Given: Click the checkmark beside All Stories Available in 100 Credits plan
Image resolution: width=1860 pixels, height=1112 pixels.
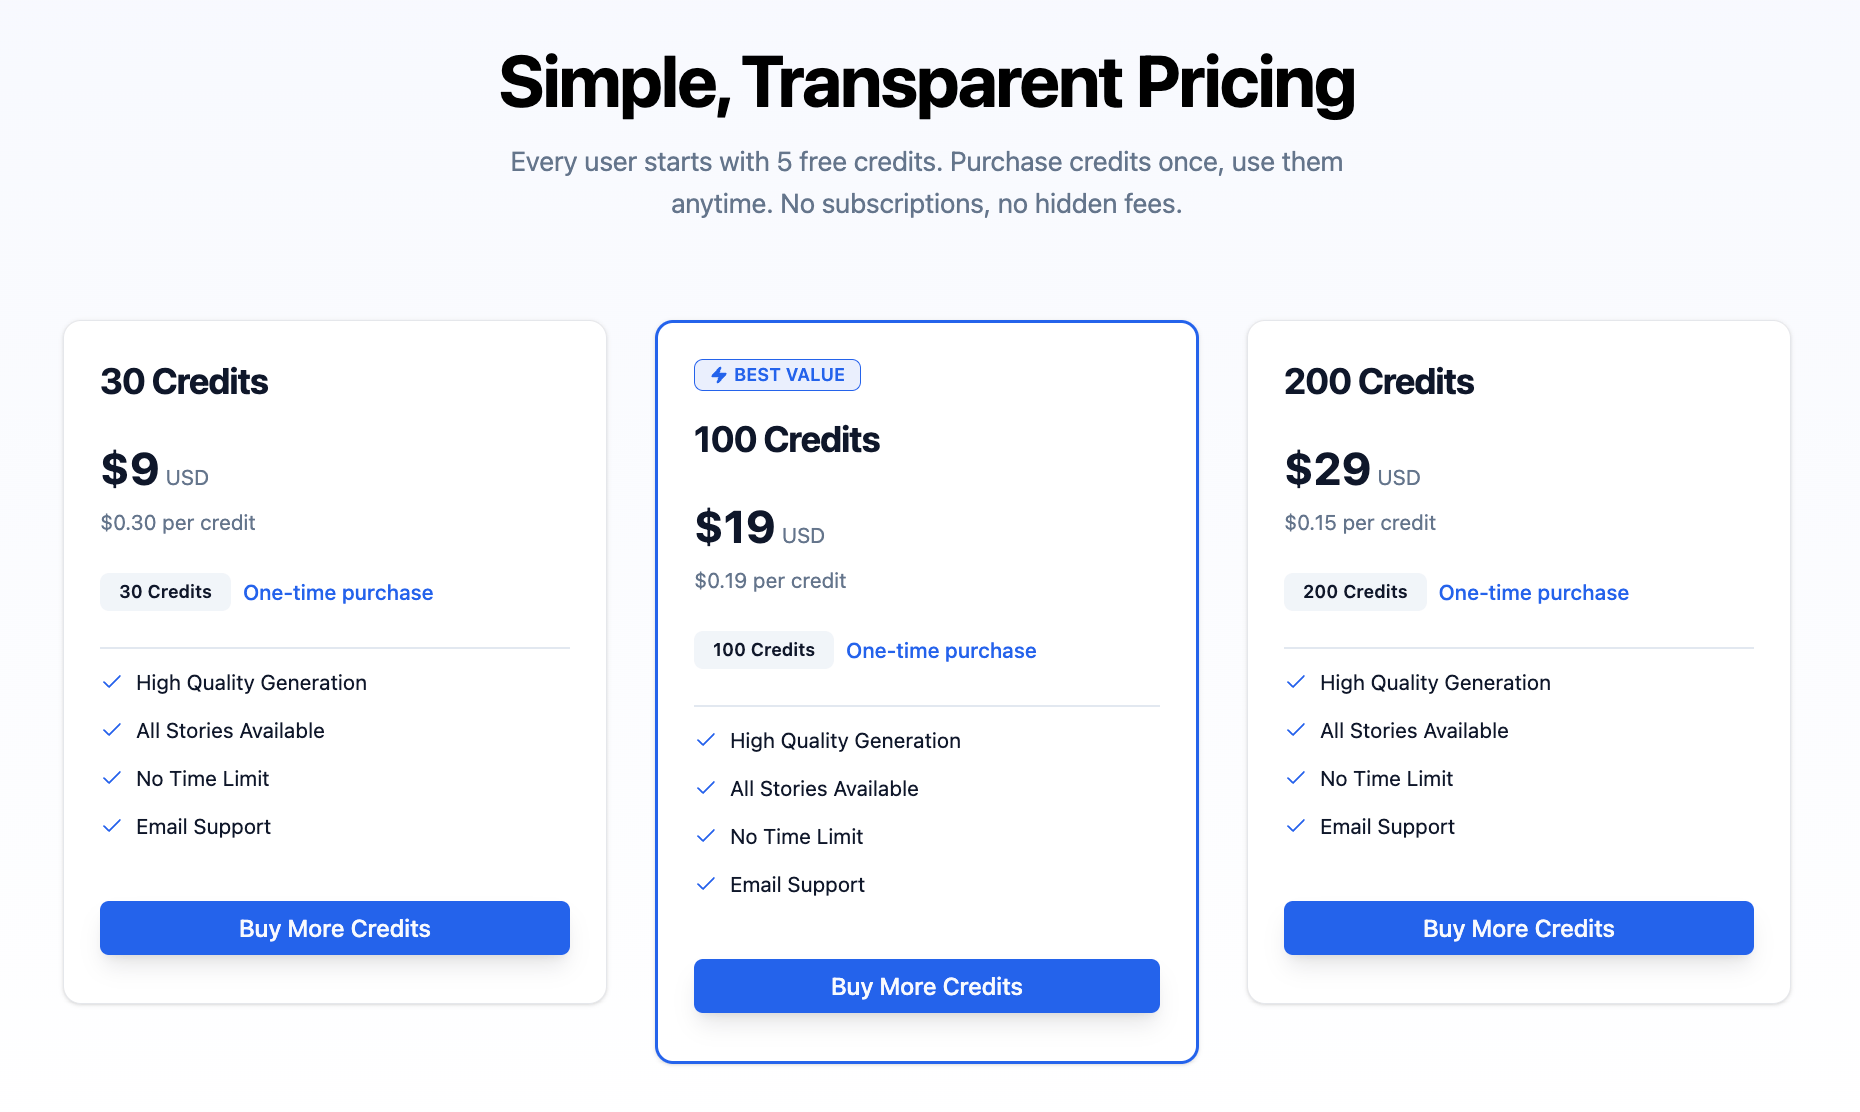Looking at the screenshot, I should [706, 788].
